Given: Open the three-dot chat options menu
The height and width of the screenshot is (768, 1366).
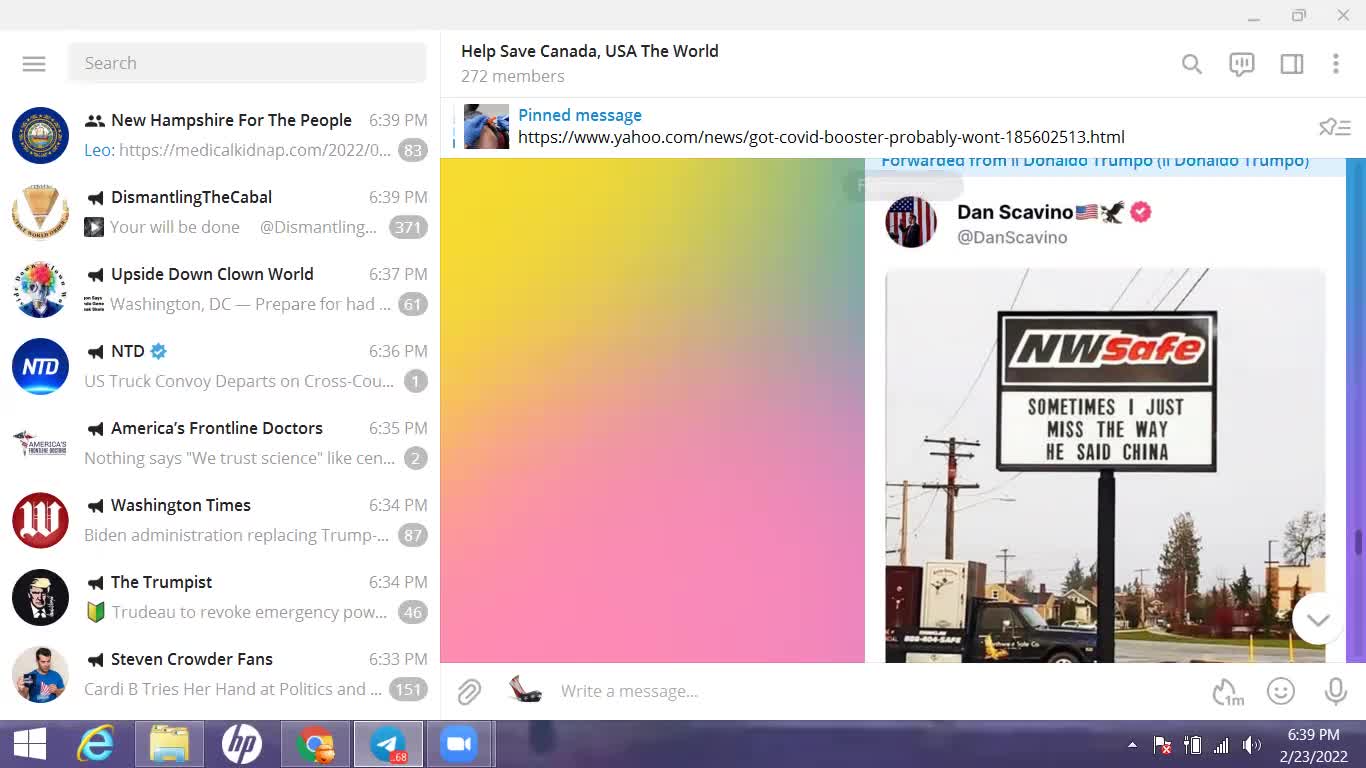Looking at the screenshot, I should 1336,64.
